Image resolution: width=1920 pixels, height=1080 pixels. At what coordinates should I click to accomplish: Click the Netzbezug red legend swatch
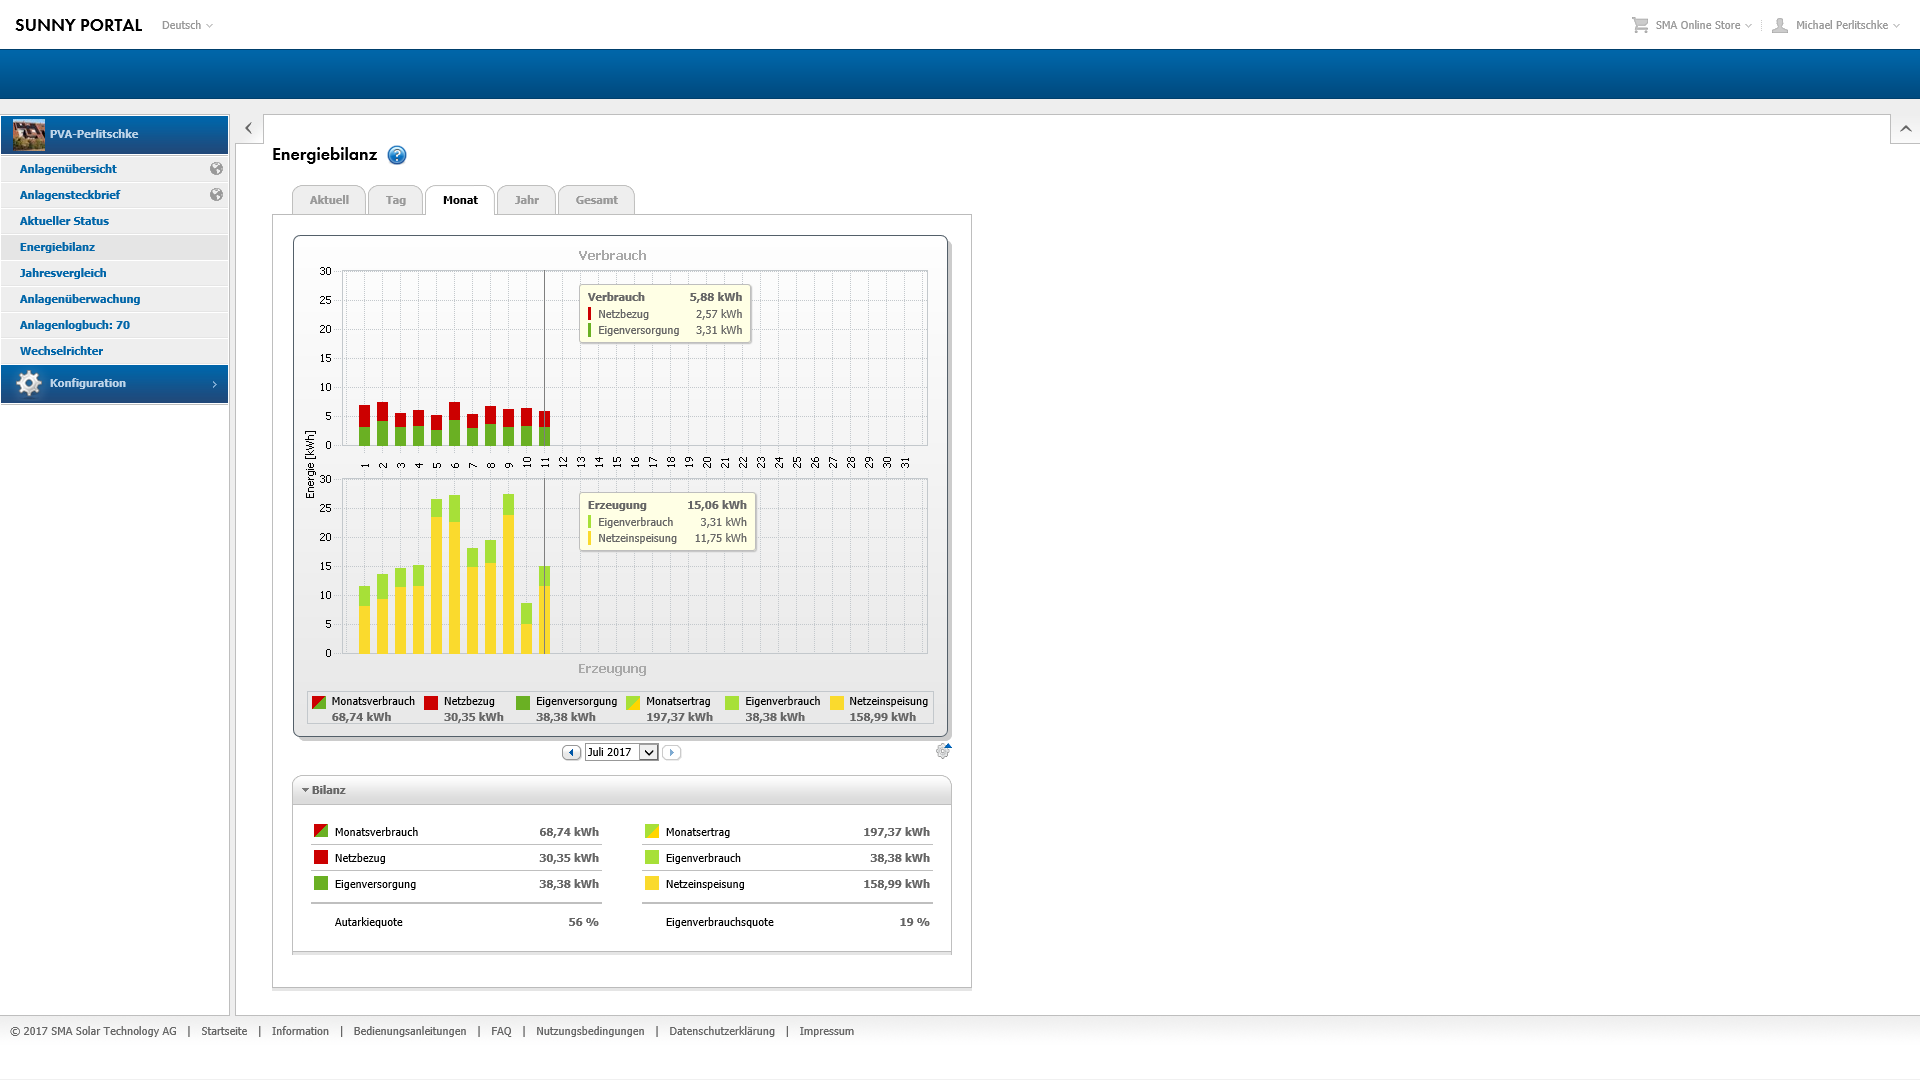[x=431, y=703]
